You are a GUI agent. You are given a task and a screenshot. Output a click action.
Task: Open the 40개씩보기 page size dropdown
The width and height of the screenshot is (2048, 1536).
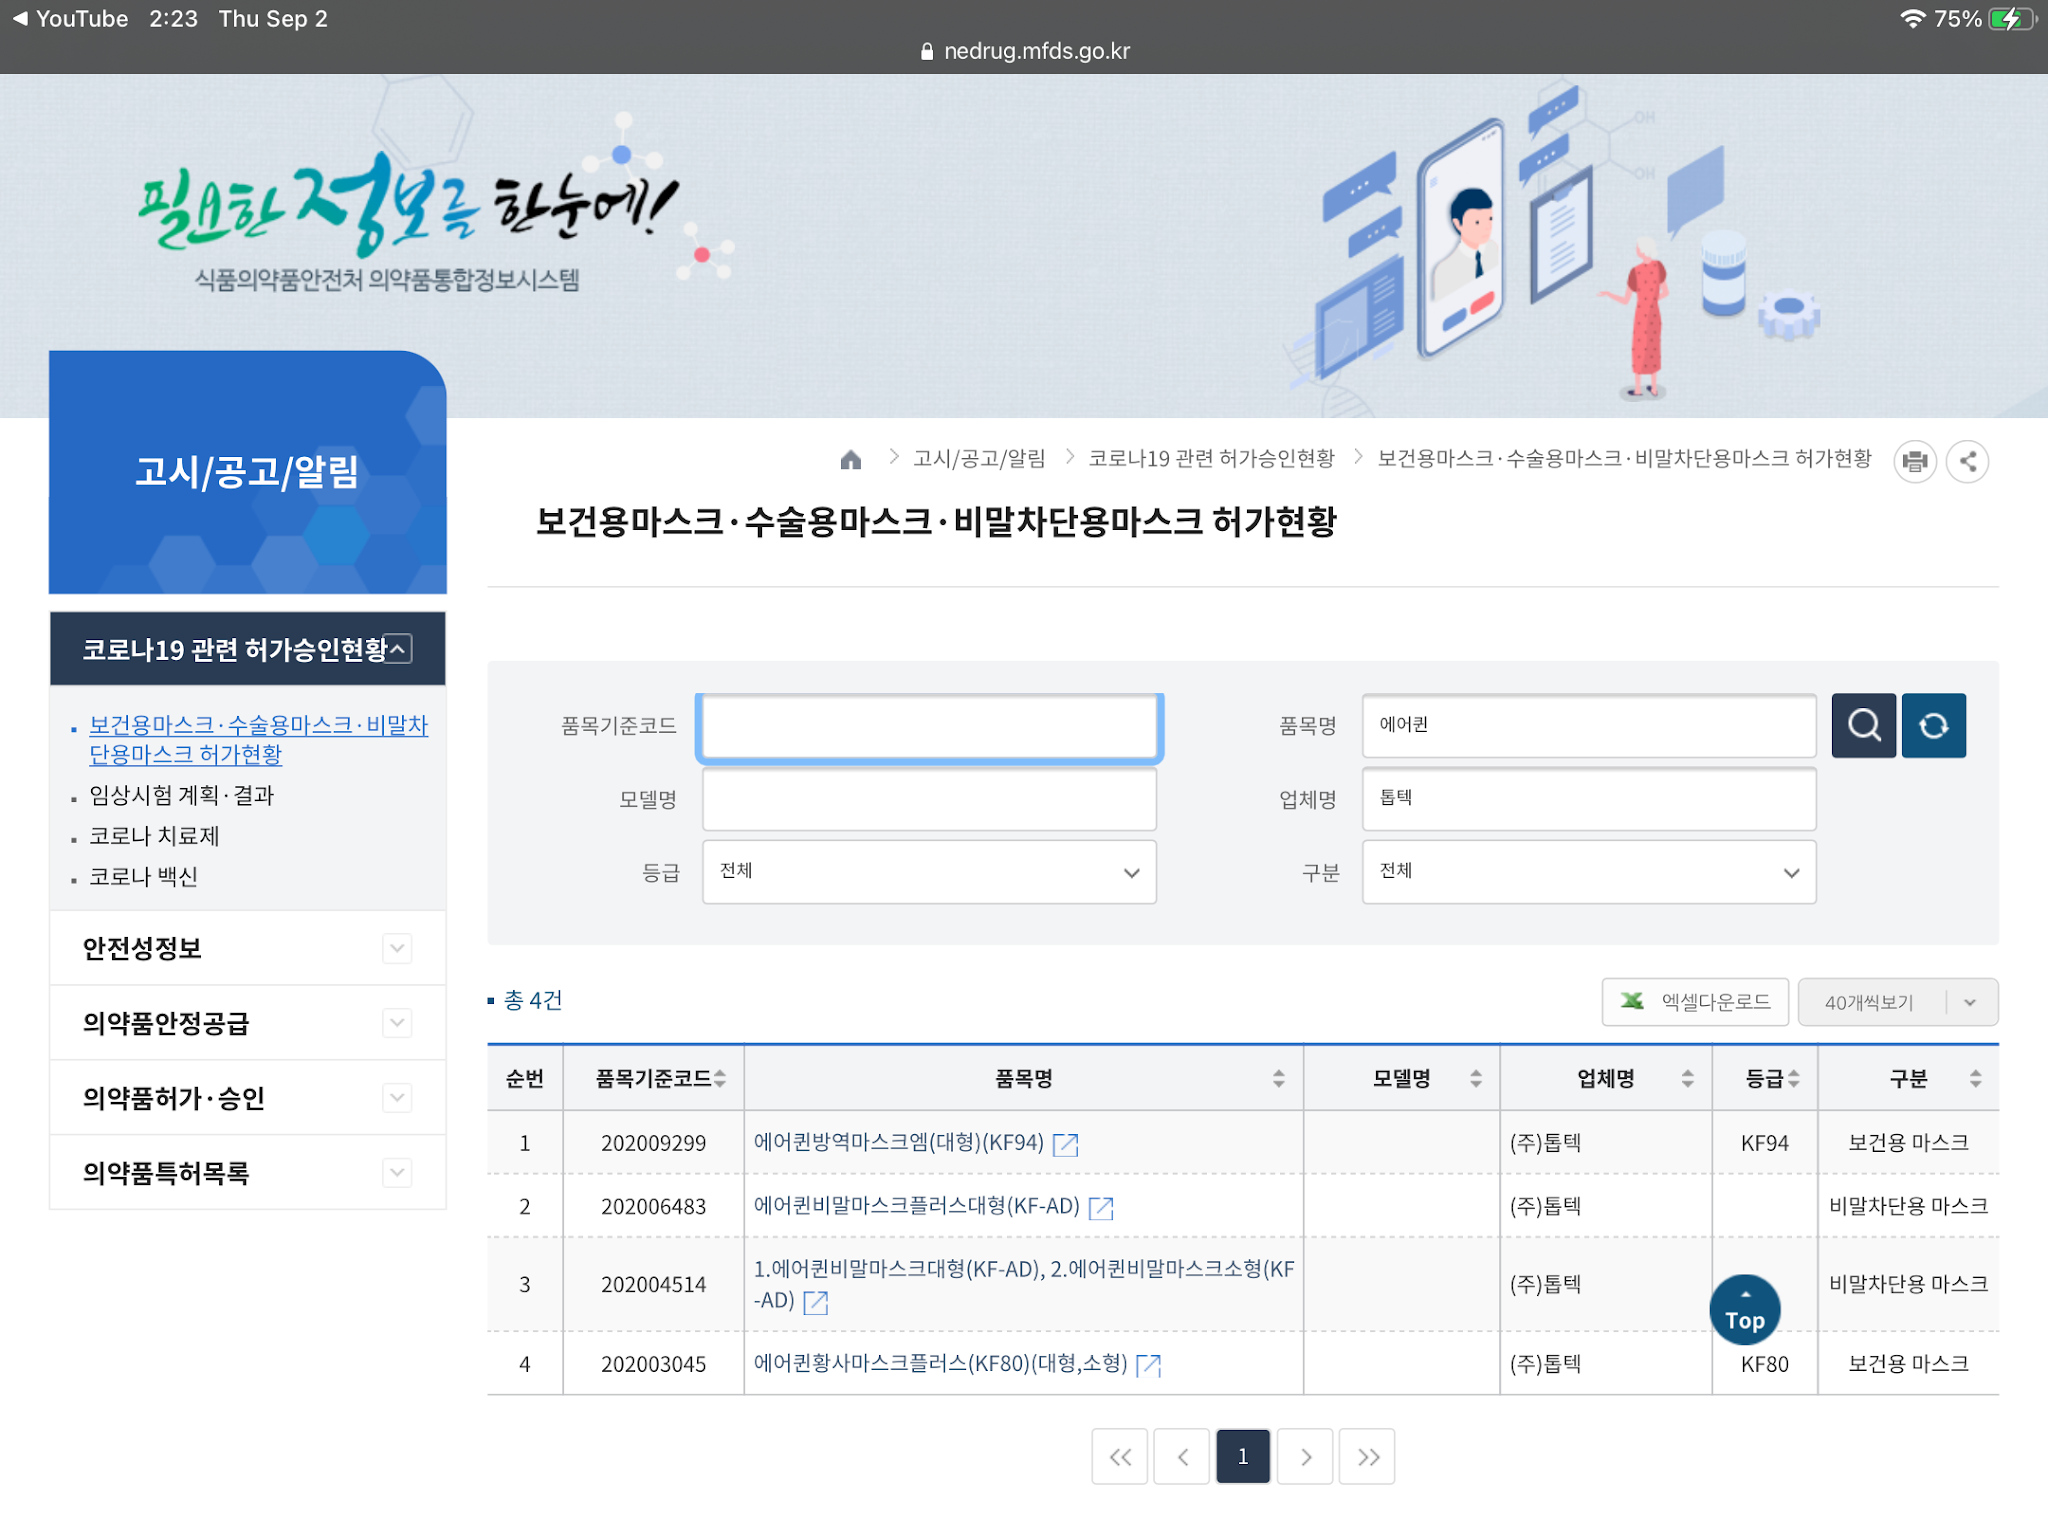1898,1002
